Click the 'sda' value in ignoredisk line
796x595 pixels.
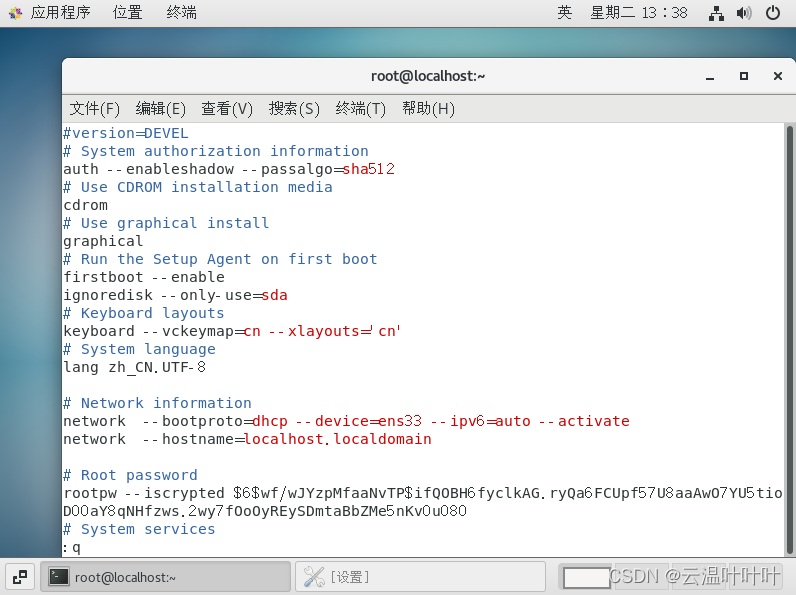click(275, 295)
